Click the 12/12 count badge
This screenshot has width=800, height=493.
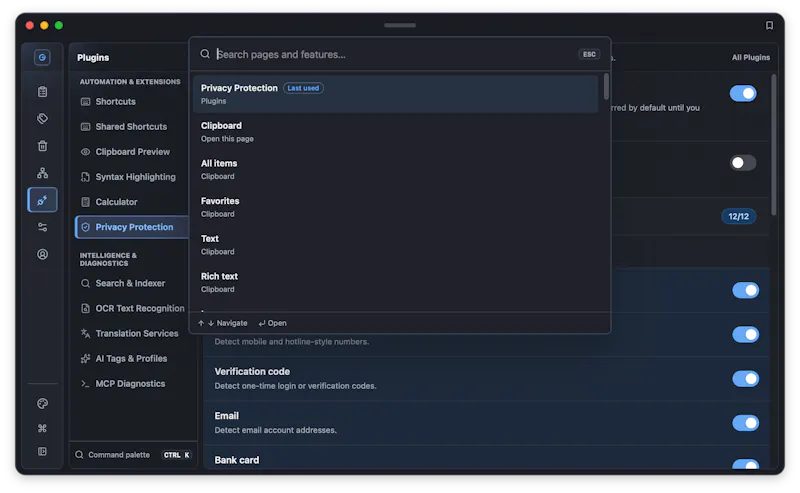coord(738,216)
